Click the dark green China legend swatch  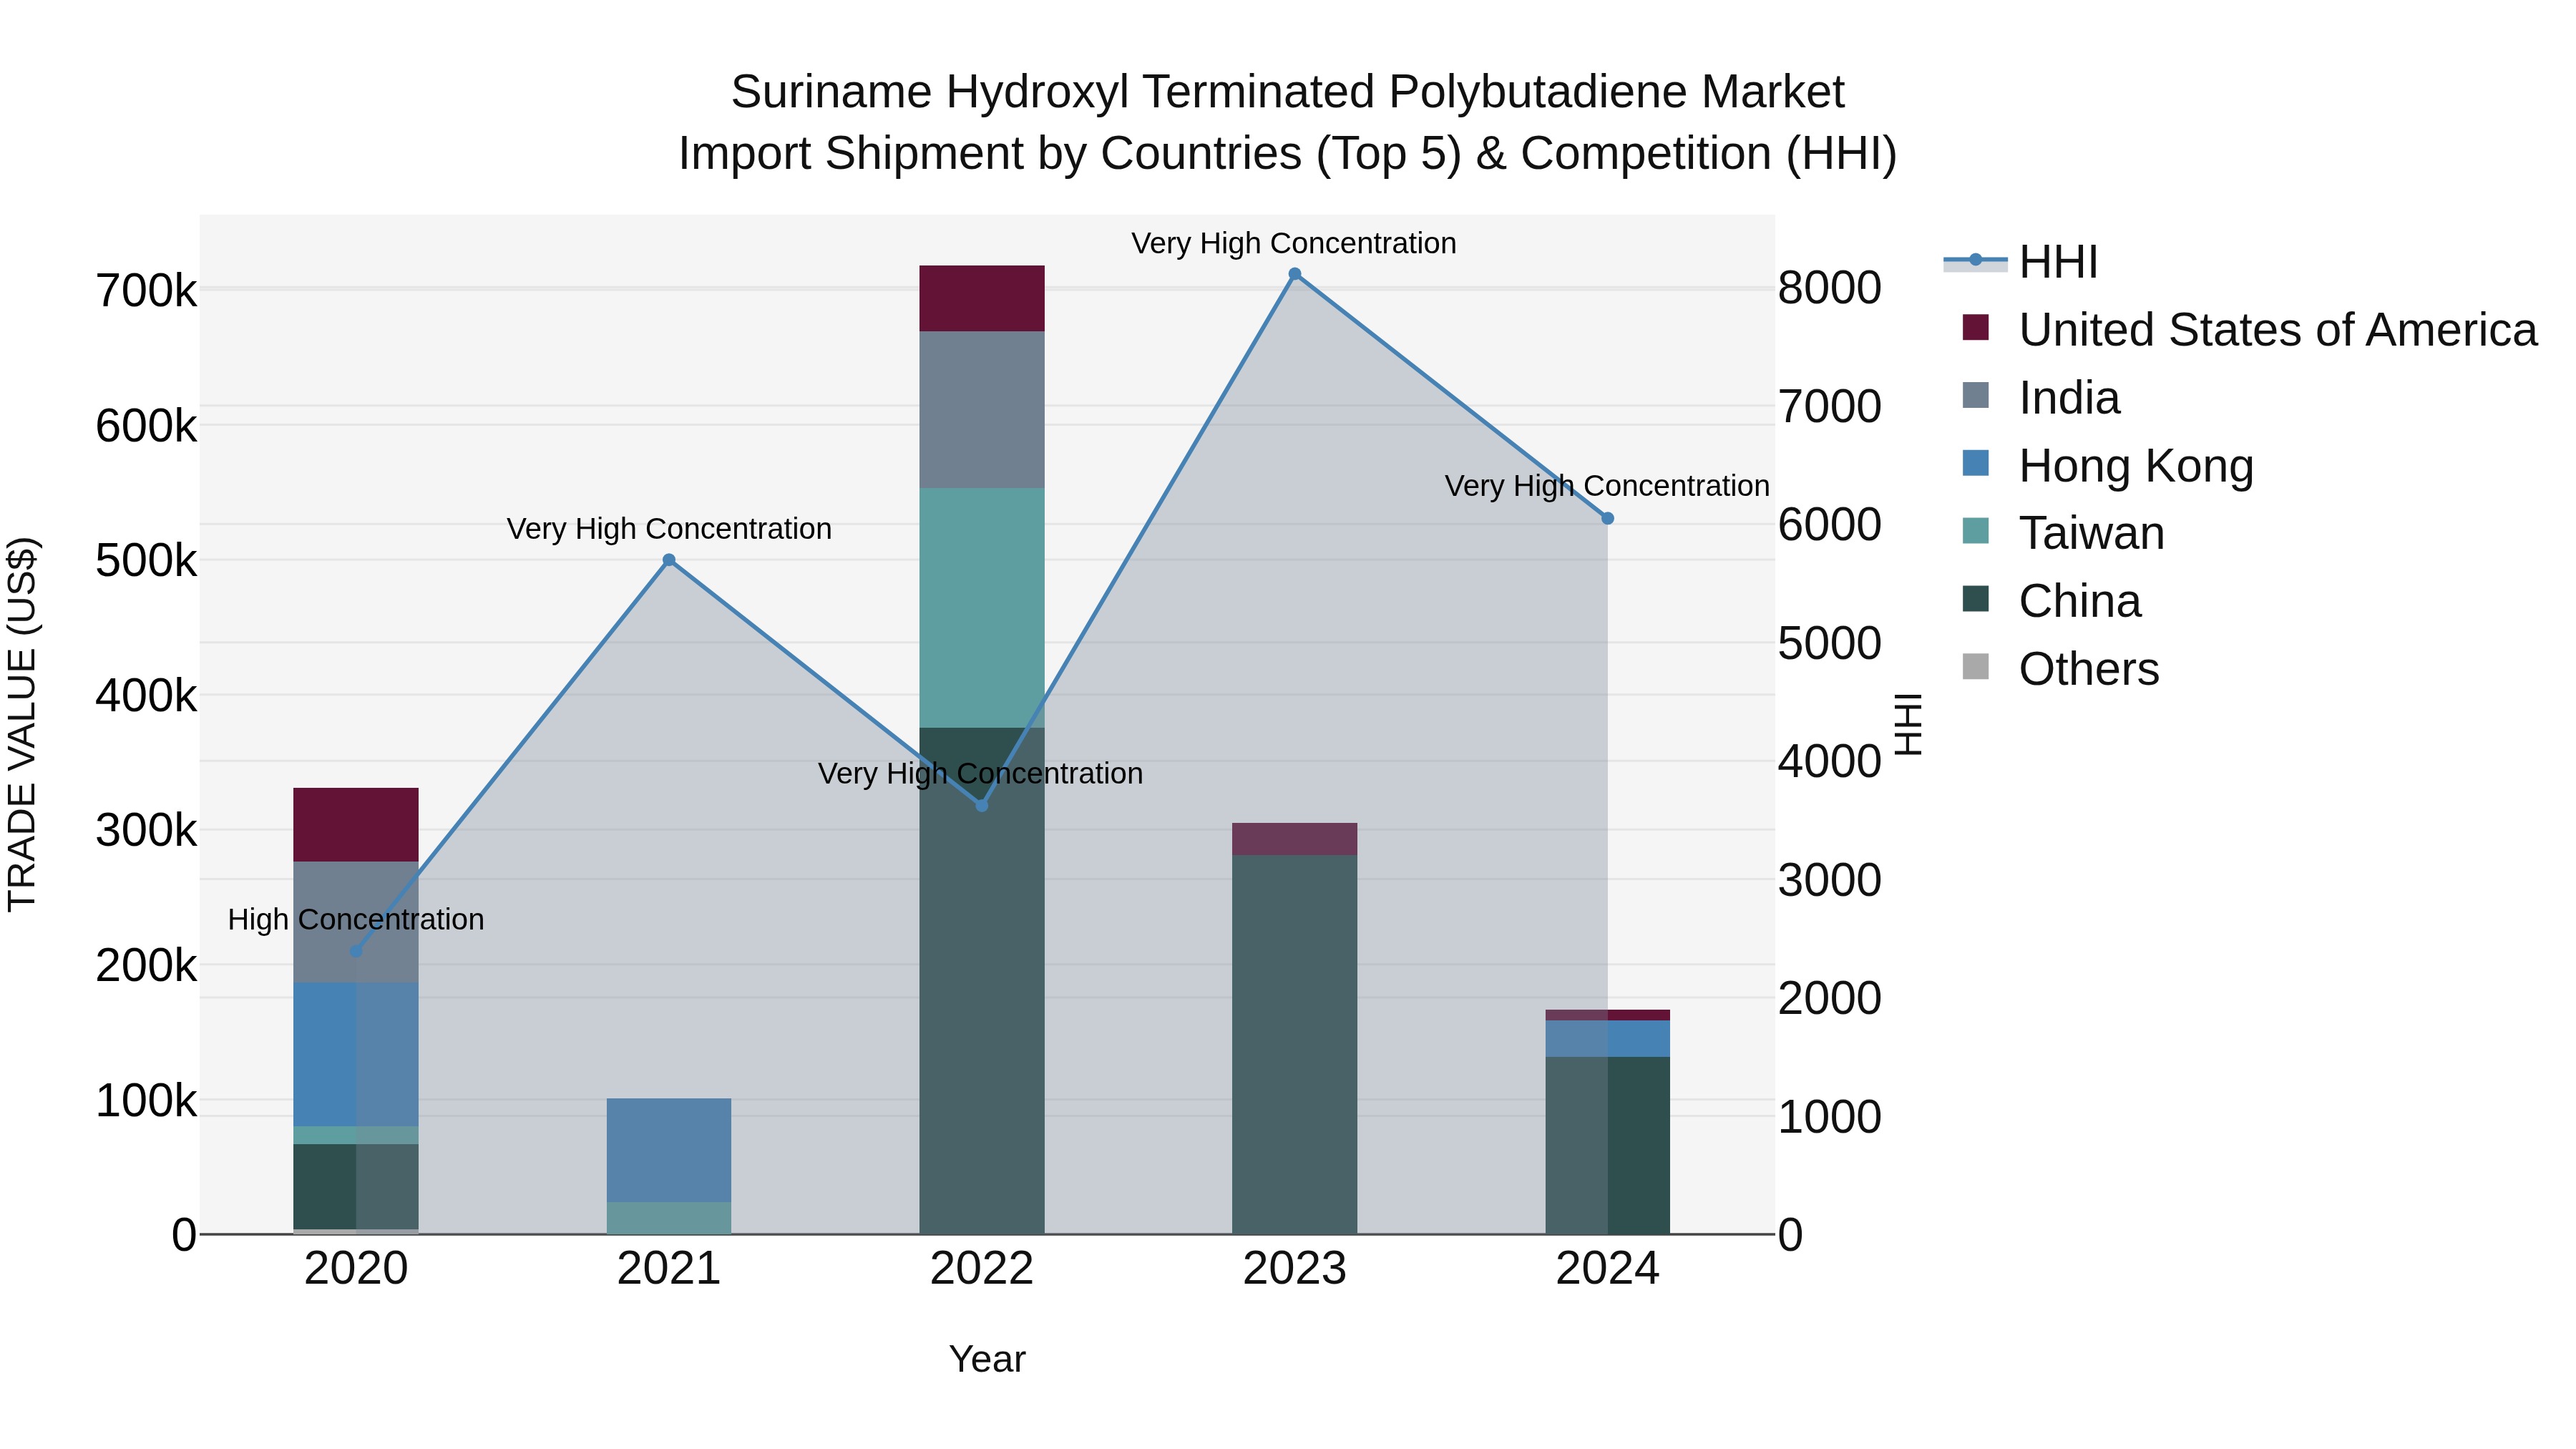[1976, 598]
